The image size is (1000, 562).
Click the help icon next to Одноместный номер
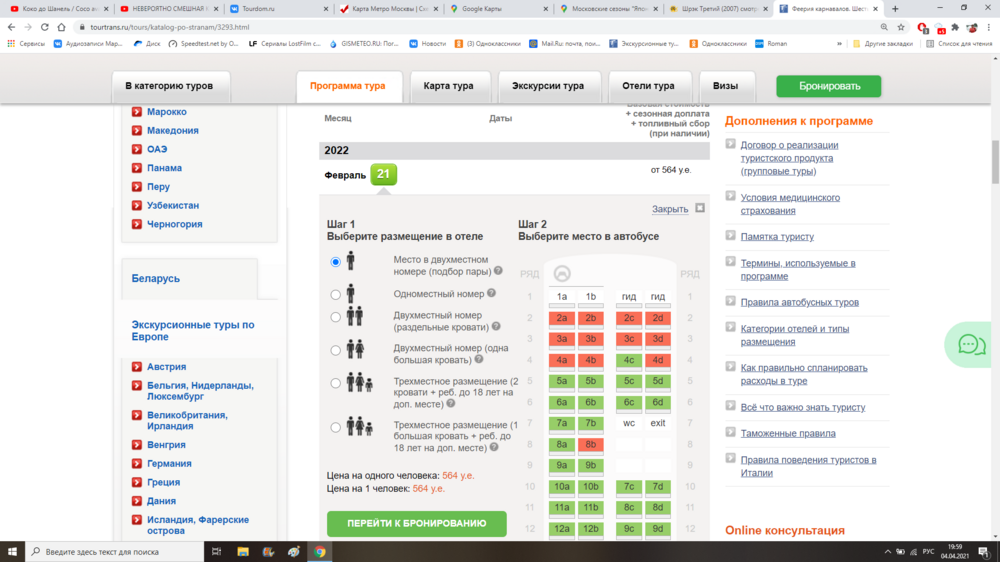(492, 294)
